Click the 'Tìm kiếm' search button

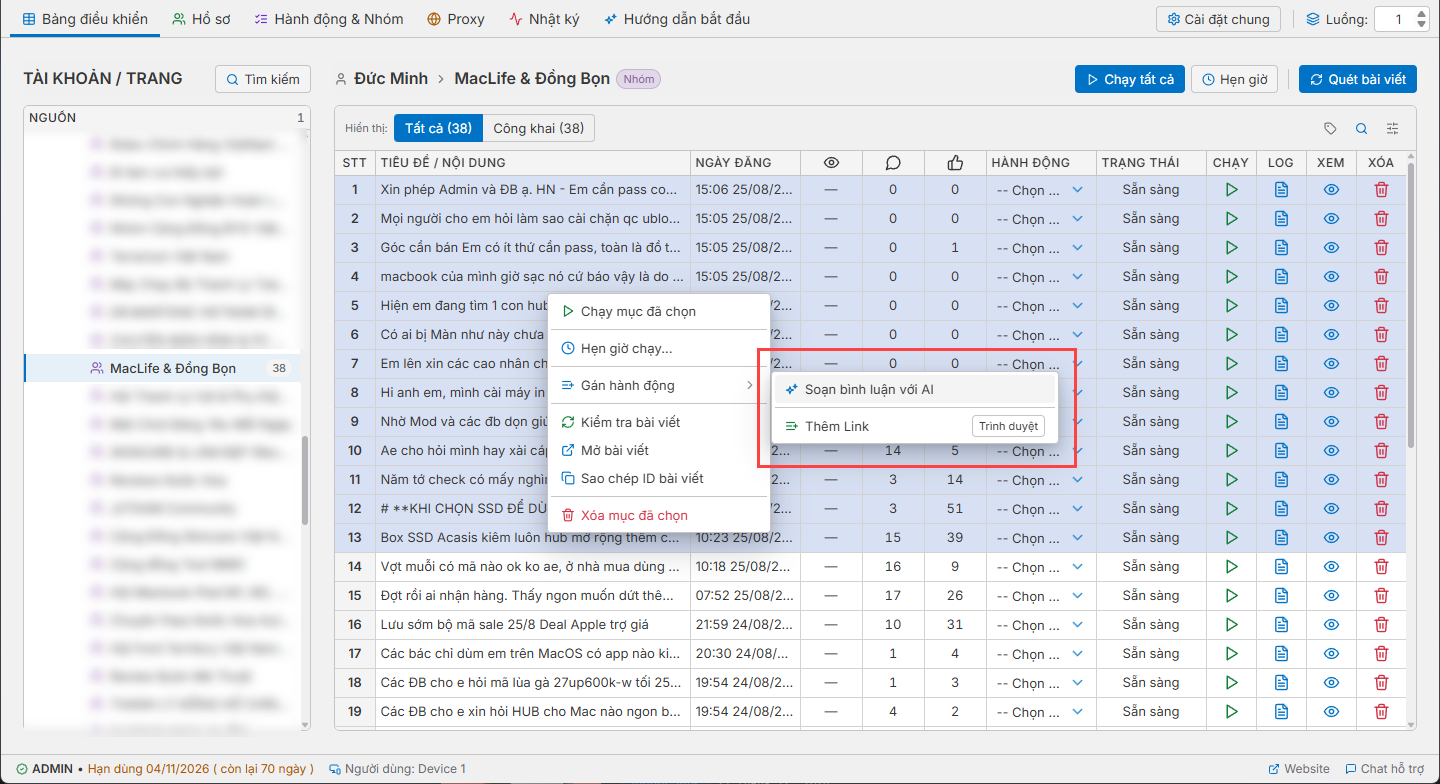point(263,79)
